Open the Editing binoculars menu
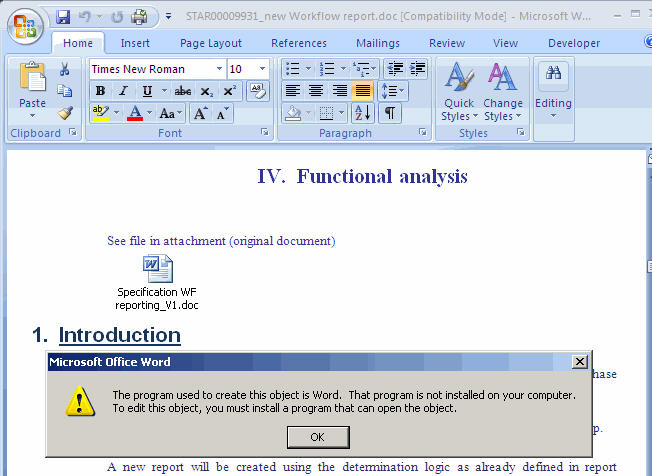 [x=553, y=91]
